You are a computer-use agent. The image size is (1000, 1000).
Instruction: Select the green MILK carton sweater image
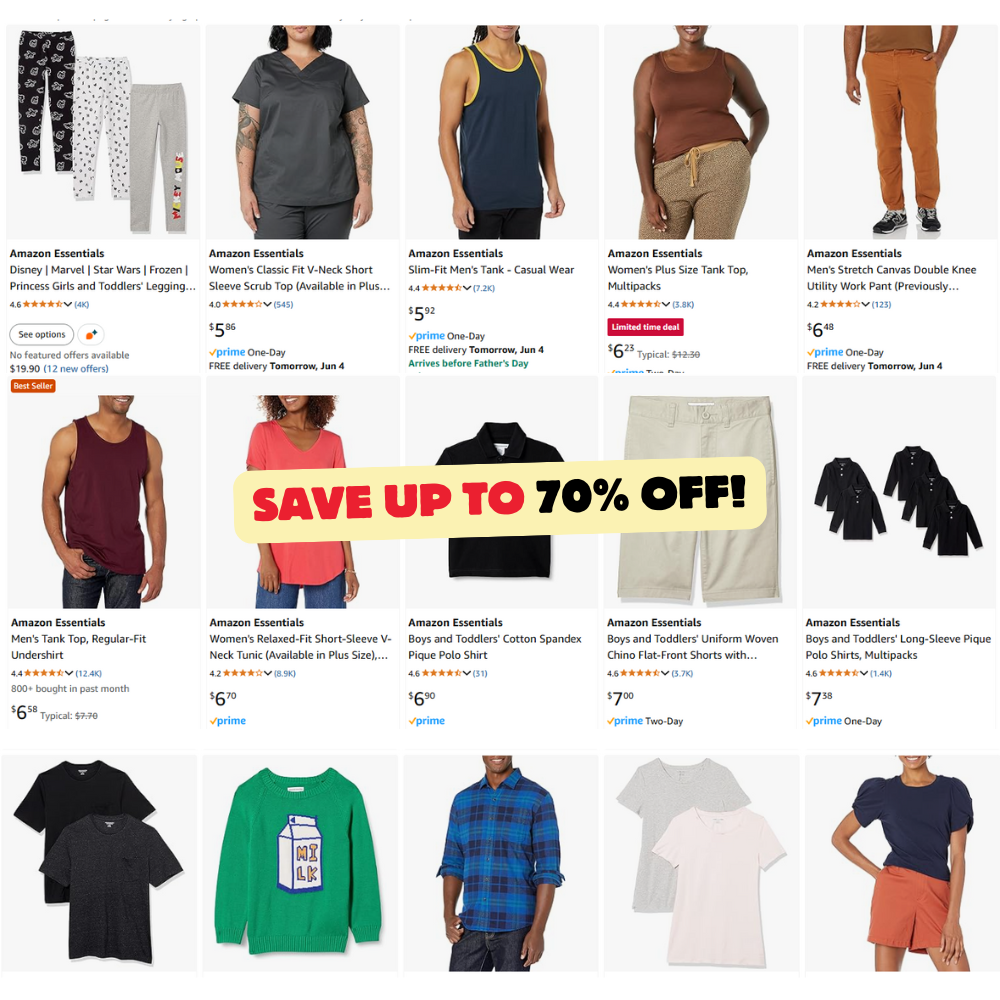(300, 864)
